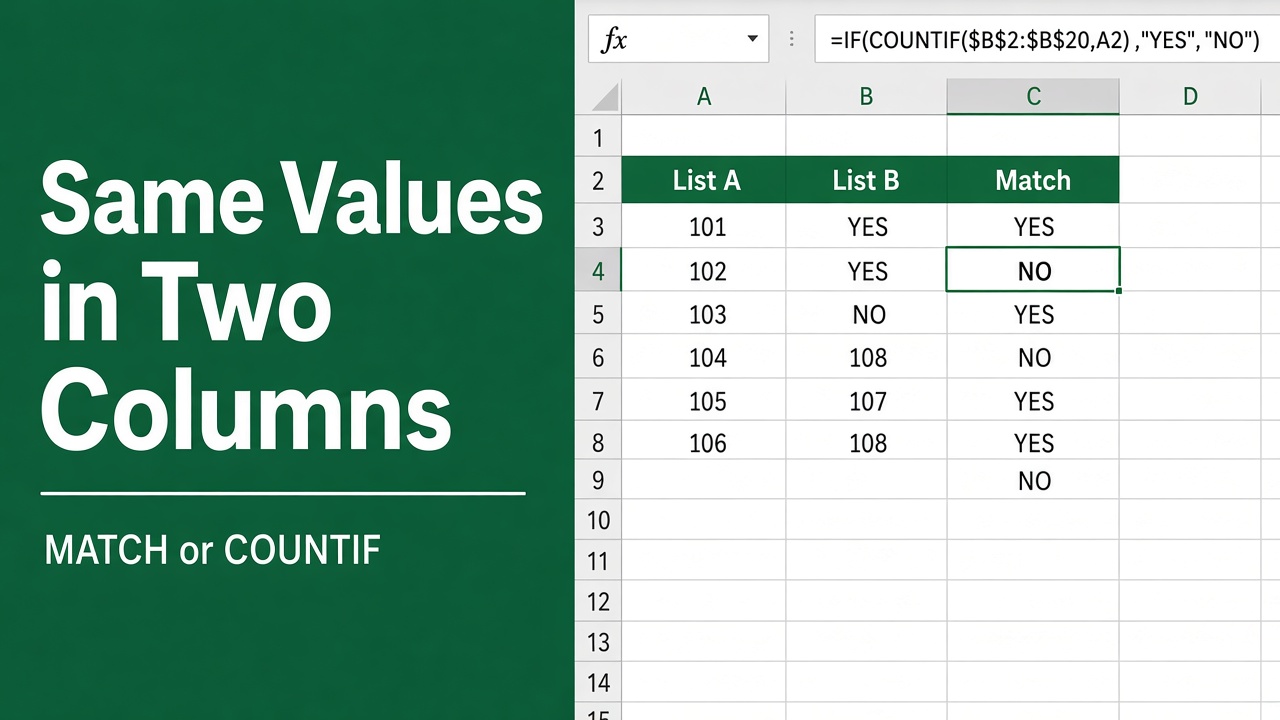Select the 108 cell in row 6

[866, 358]
